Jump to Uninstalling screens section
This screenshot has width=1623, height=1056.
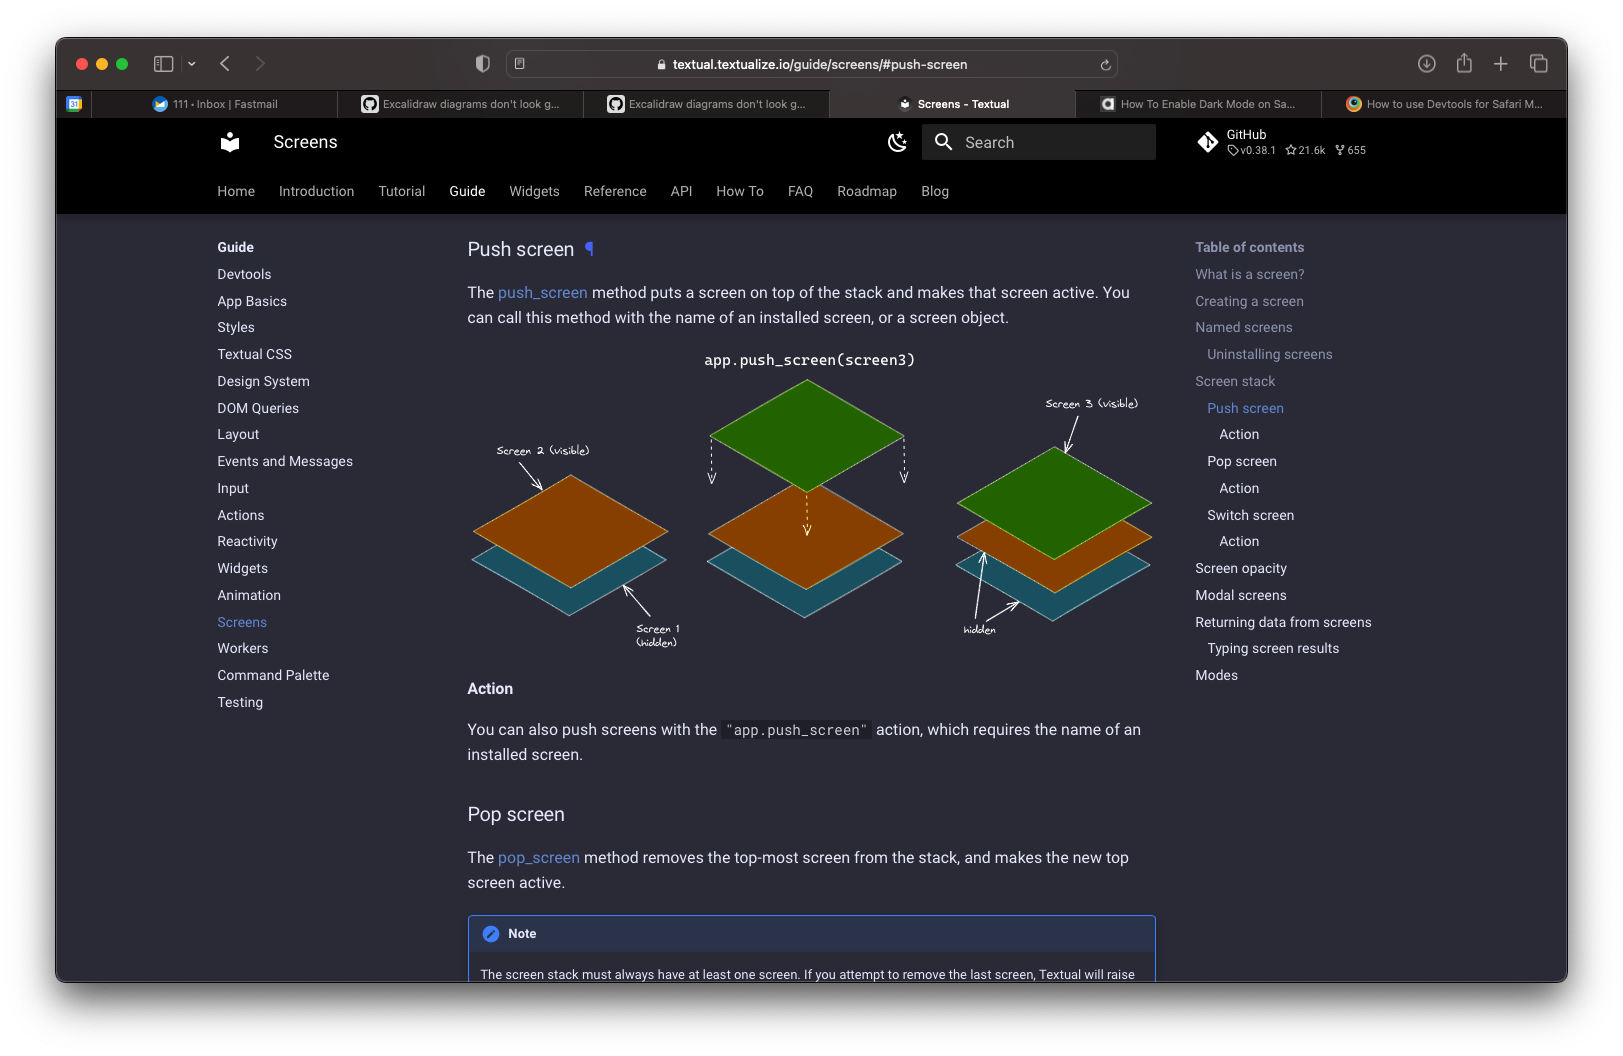(1270, 354)
